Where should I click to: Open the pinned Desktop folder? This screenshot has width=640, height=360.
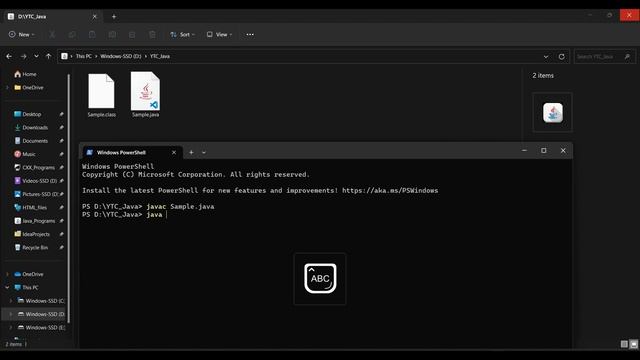click(x=27, y=114)
